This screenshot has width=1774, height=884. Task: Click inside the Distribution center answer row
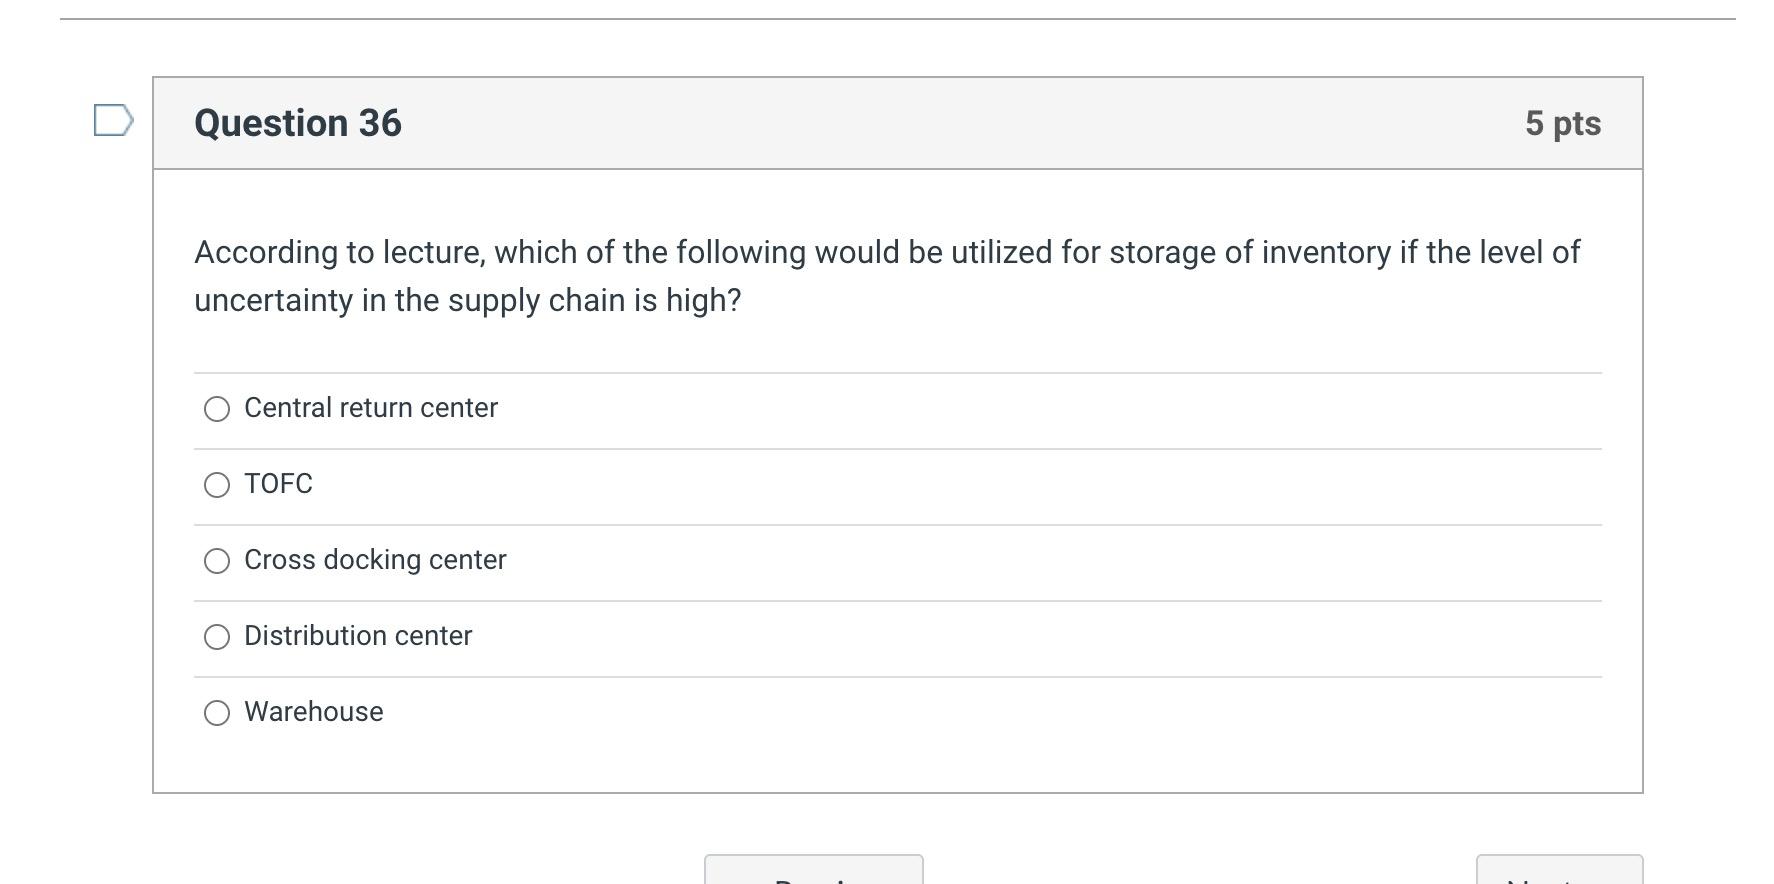(800, 636)
